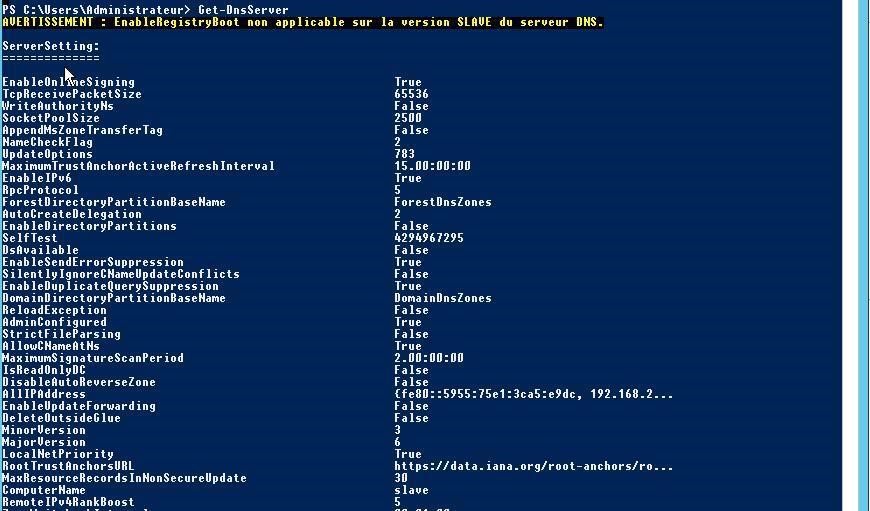Select the LocalNetPriority True value
This screenshot has height=511, width=870.
408,454
